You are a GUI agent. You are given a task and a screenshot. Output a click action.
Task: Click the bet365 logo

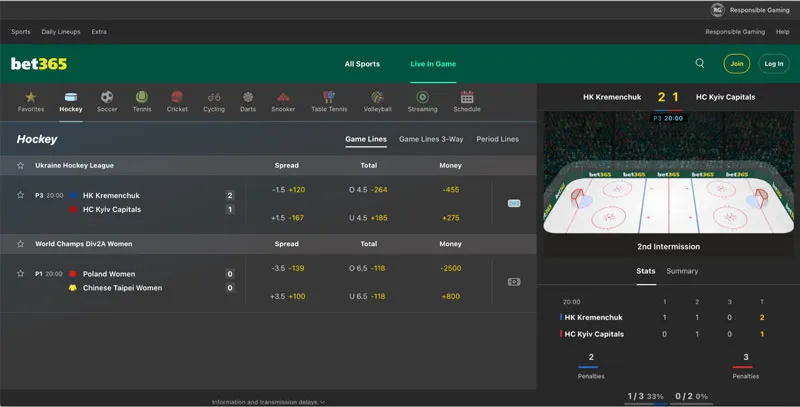pos(39,64)
